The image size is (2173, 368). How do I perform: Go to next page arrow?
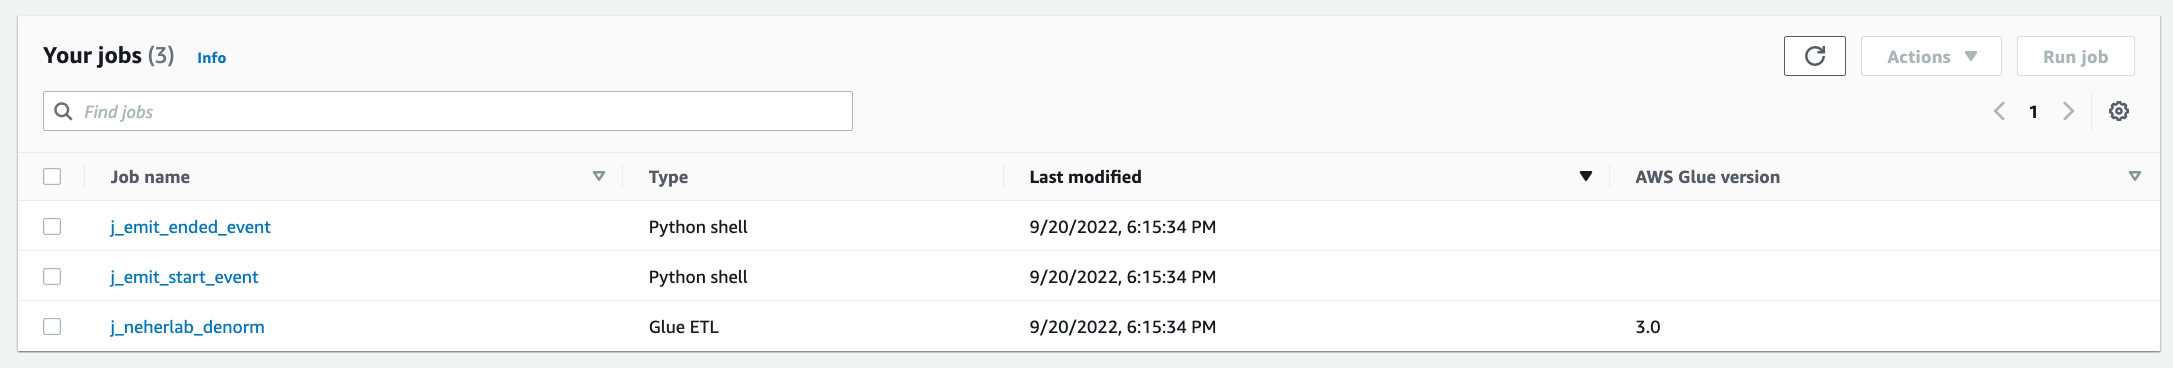pos(2068,111)
